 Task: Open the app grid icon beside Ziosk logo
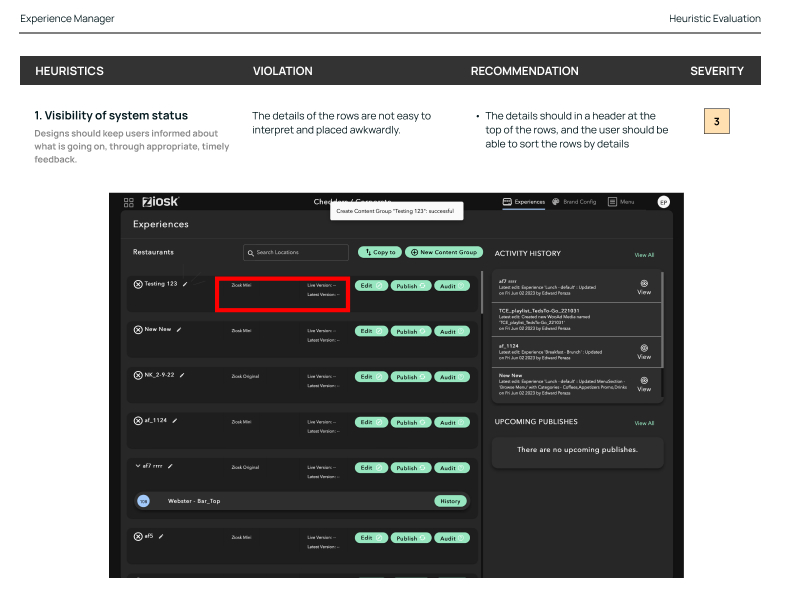coord(129,202)
